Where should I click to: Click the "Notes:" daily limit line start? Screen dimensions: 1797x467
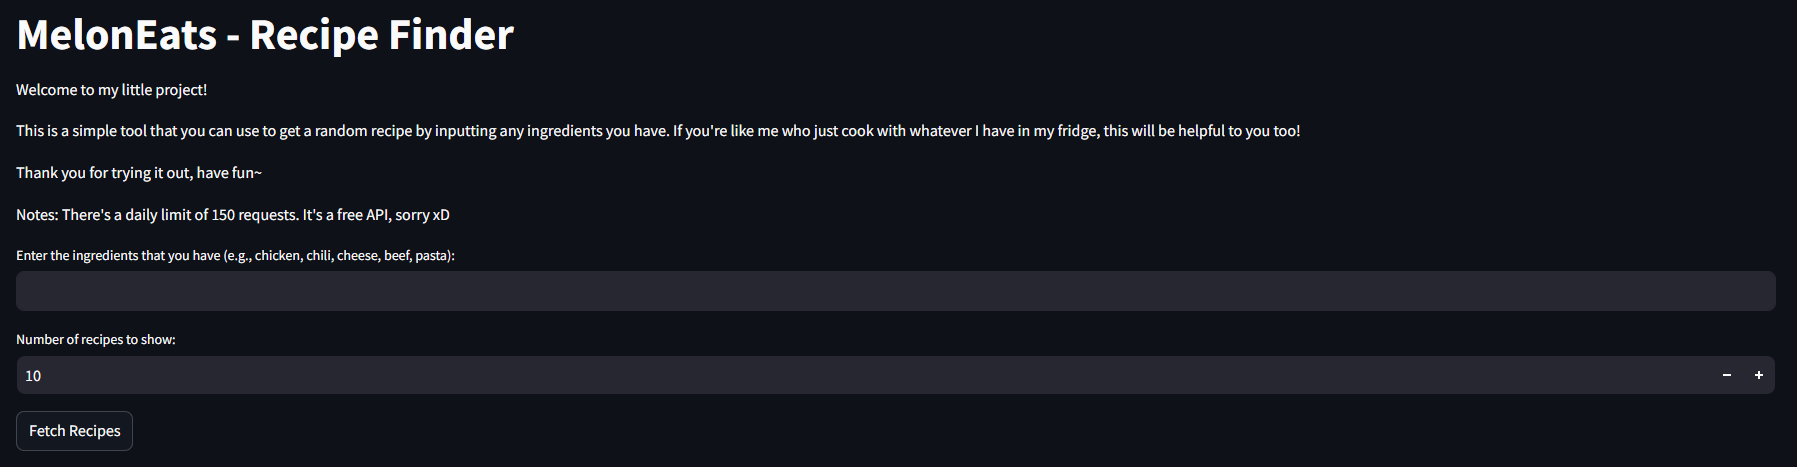[x=37, y=215]
